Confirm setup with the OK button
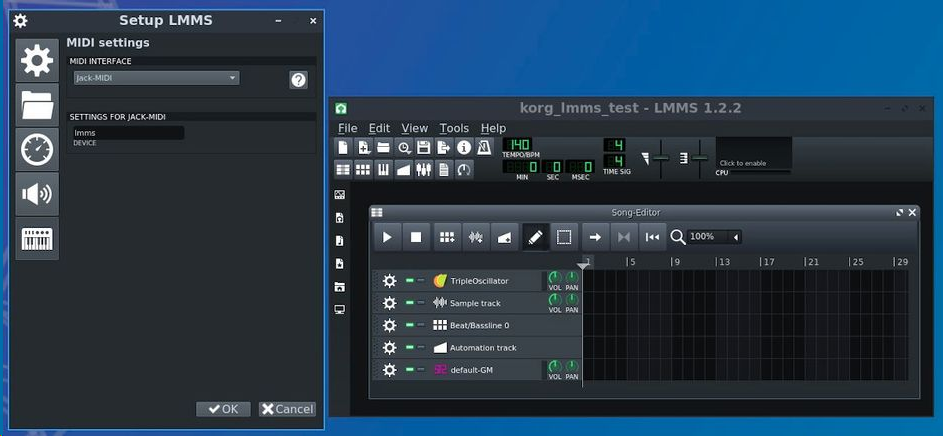This screenshot has height=436, width=943. [223, 409]
